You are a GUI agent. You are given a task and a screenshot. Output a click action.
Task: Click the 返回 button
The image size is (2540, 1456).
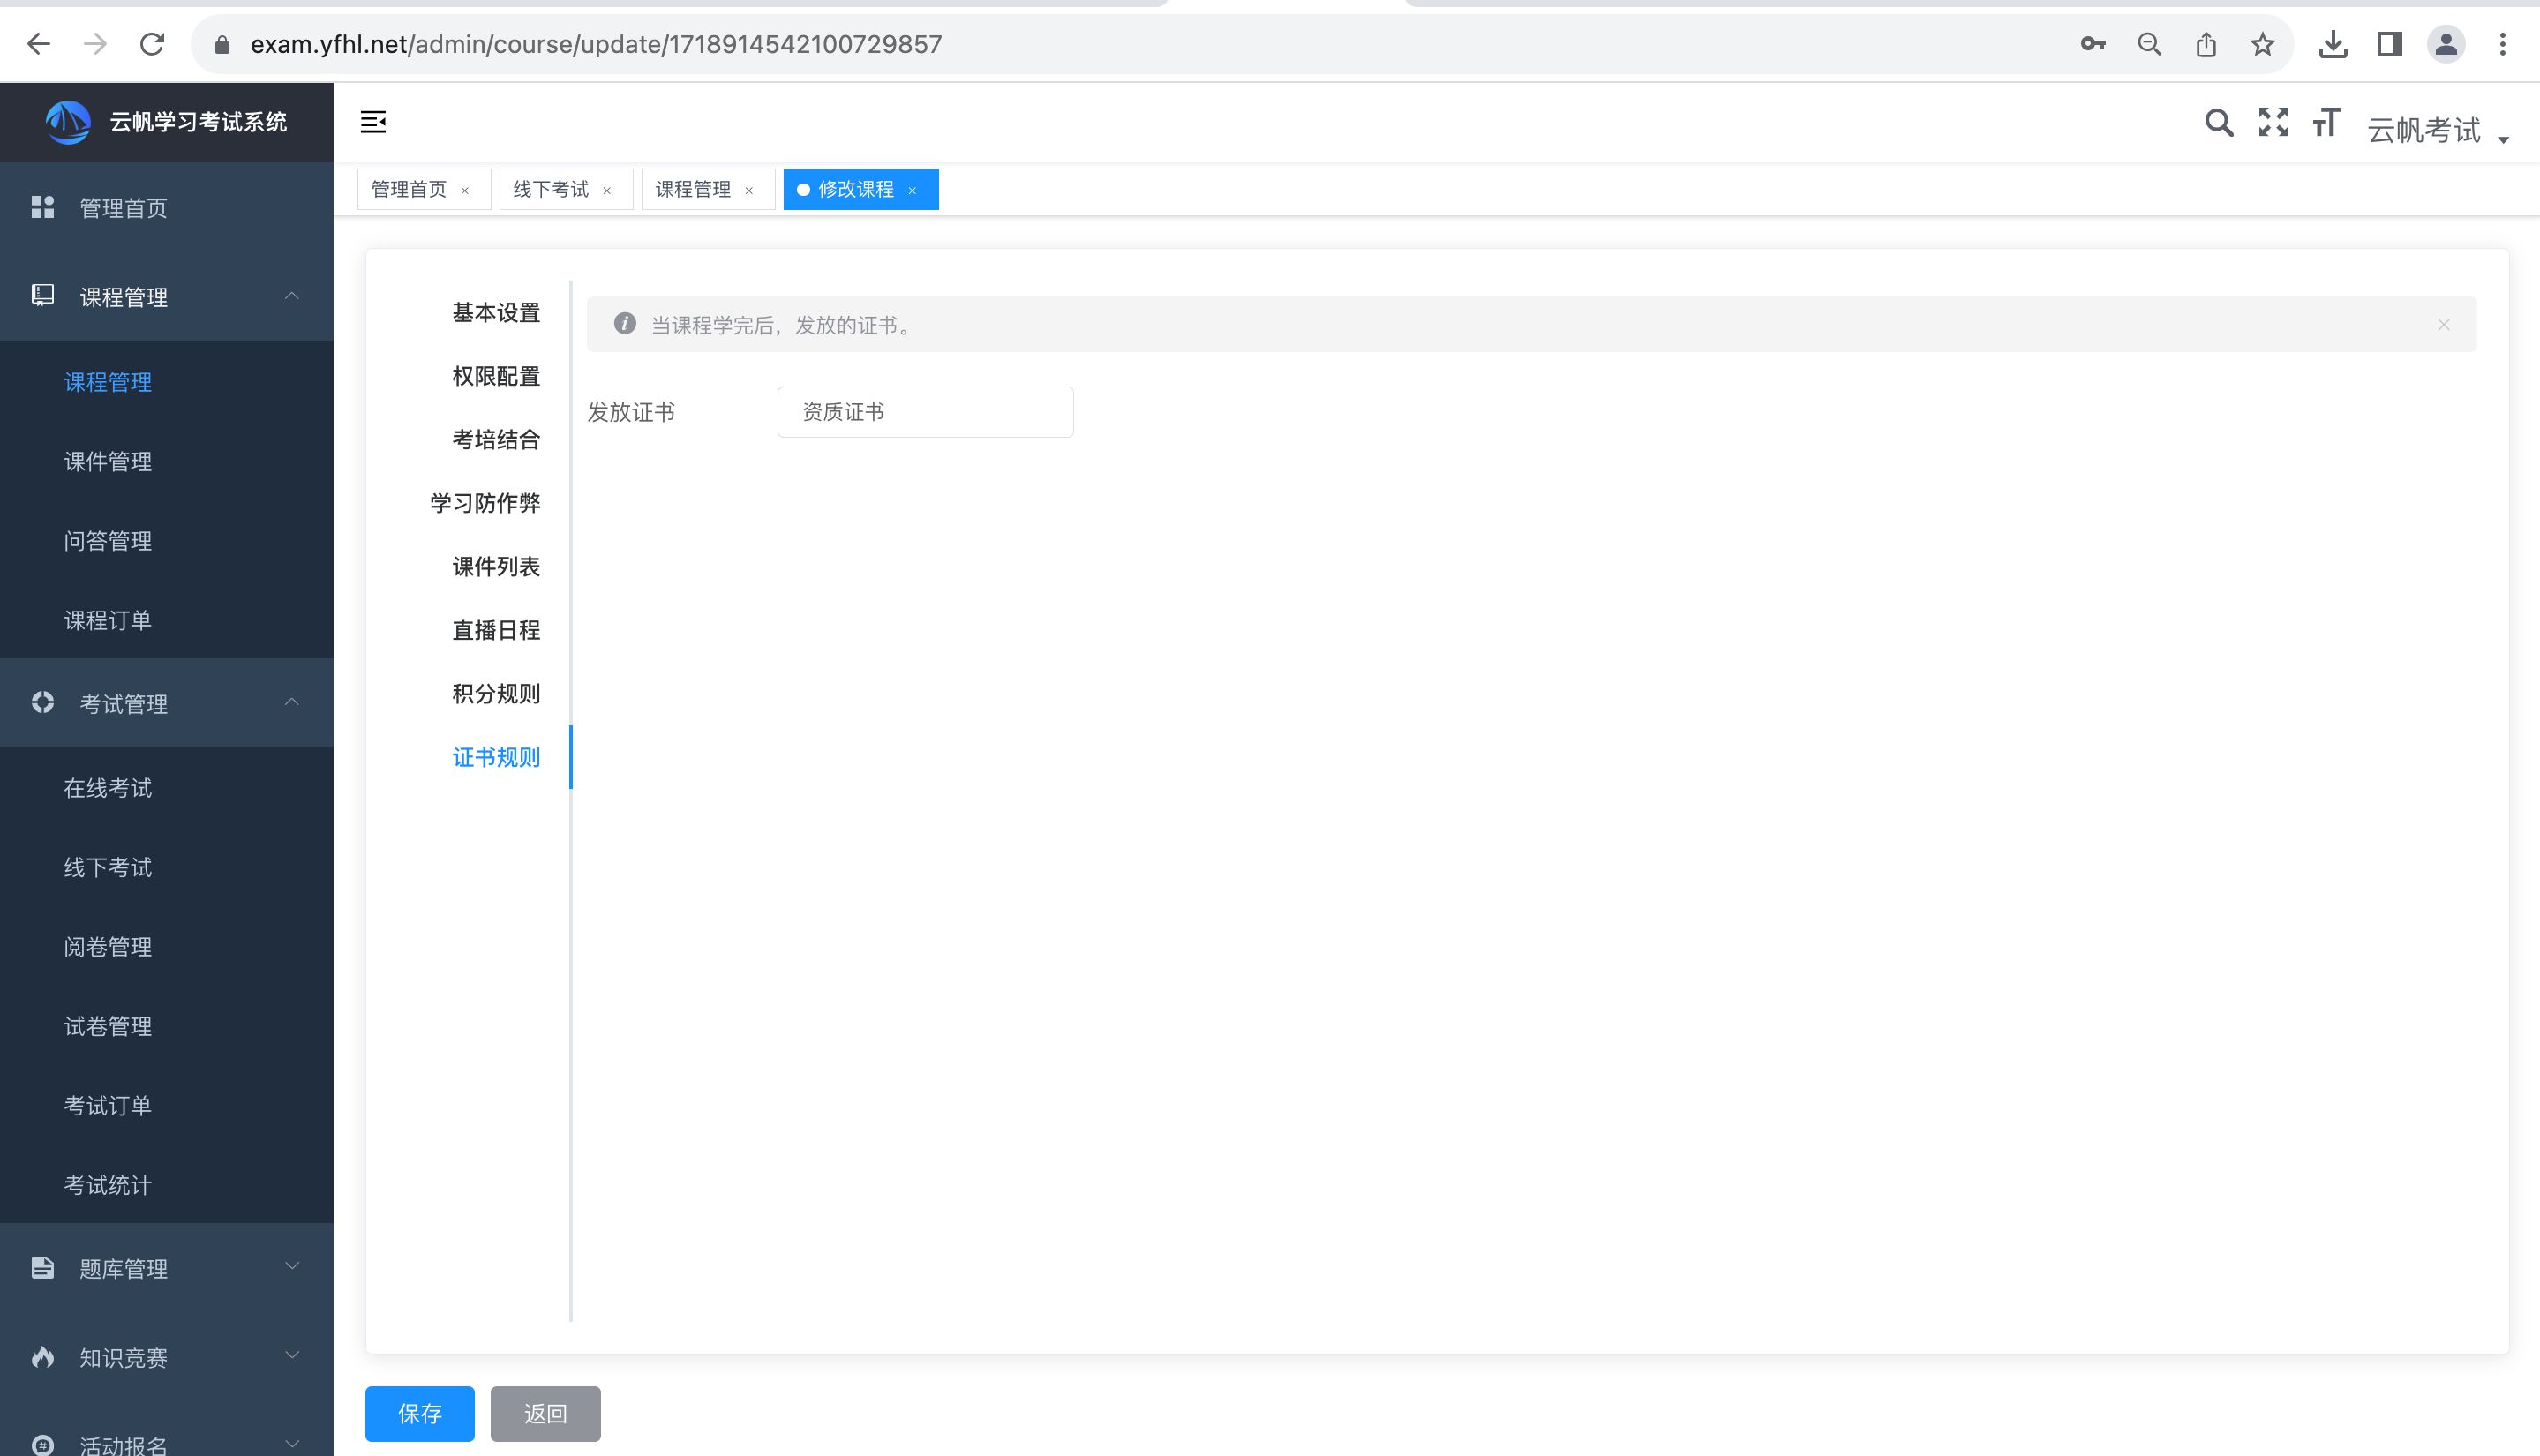(545, 1413)
